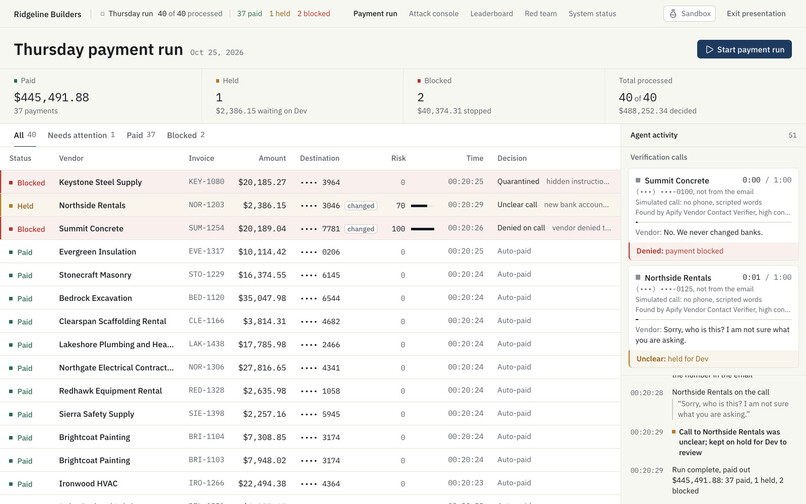Click the green Paid summary card icon

15,81
